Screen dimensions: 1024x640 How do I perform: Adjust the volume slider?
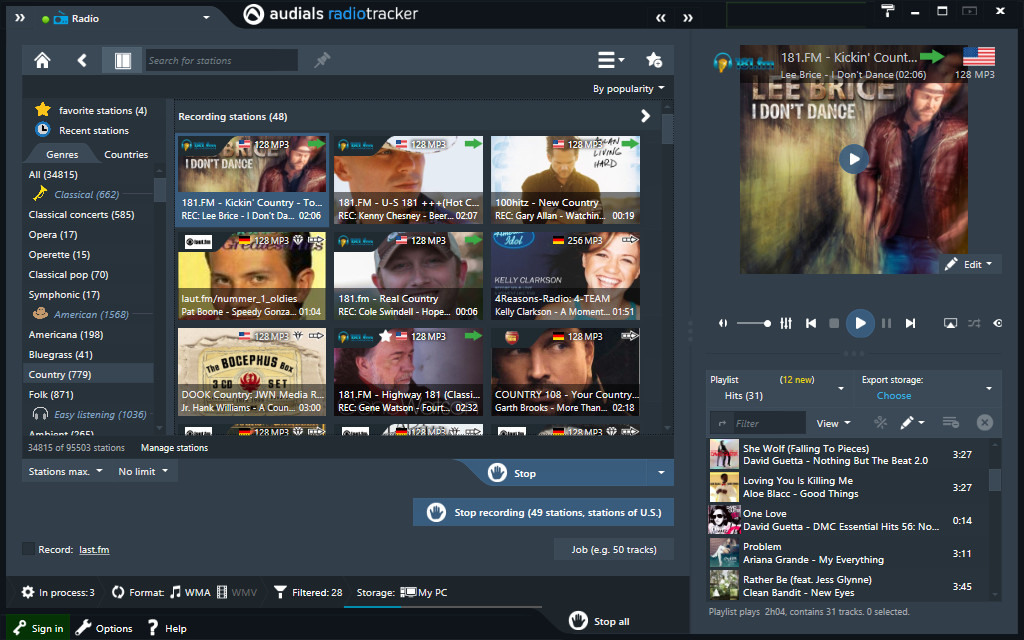[754, 323]
